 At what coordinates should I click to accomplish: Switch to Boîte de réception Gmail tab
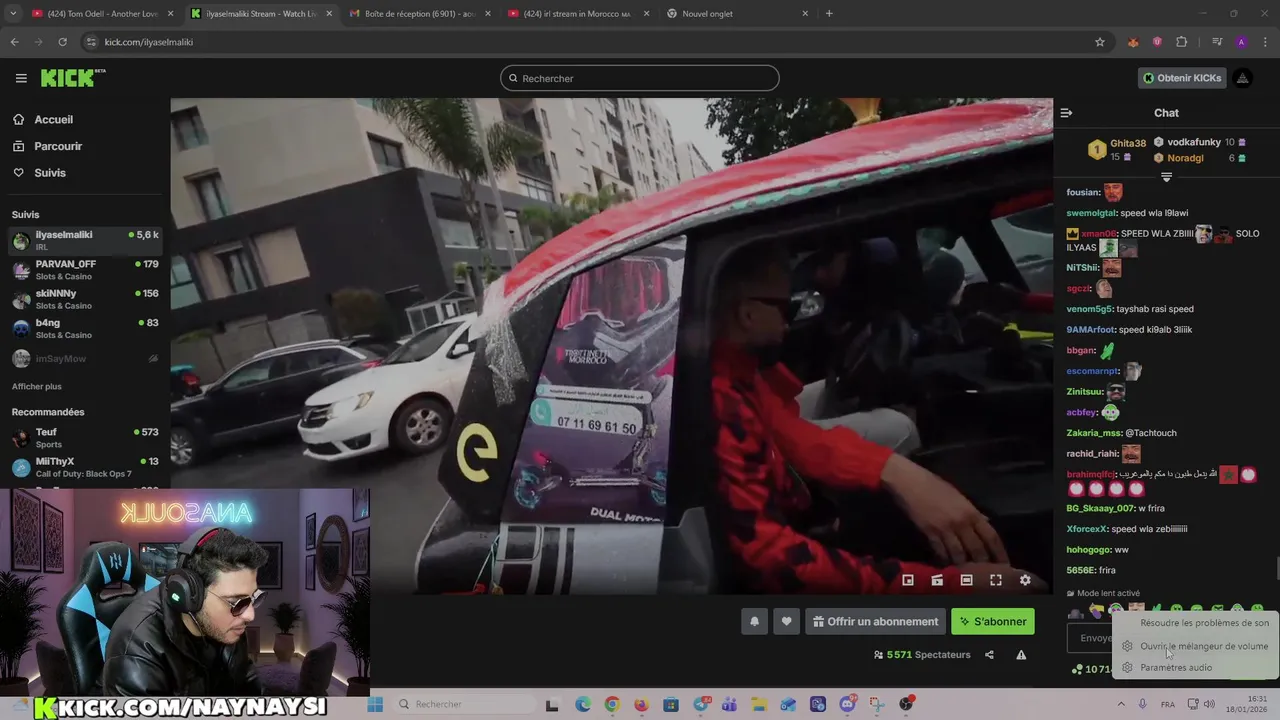click(419, 14)
